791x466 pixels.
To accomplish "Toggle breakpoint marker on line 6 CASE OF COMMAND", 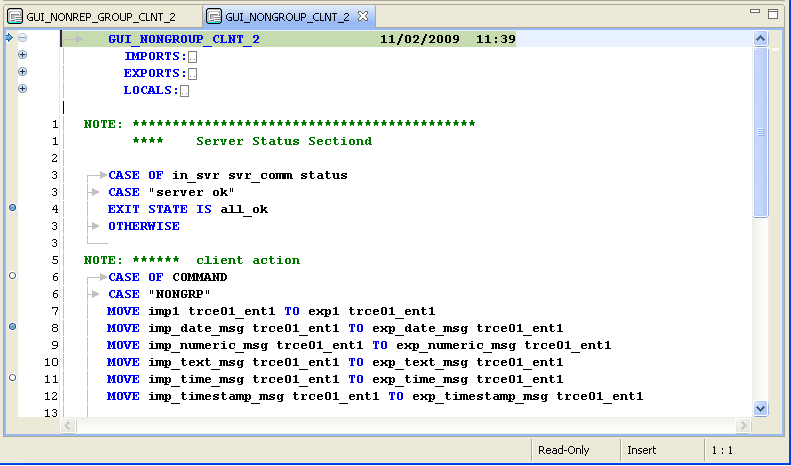I will (x=13, y=275).
